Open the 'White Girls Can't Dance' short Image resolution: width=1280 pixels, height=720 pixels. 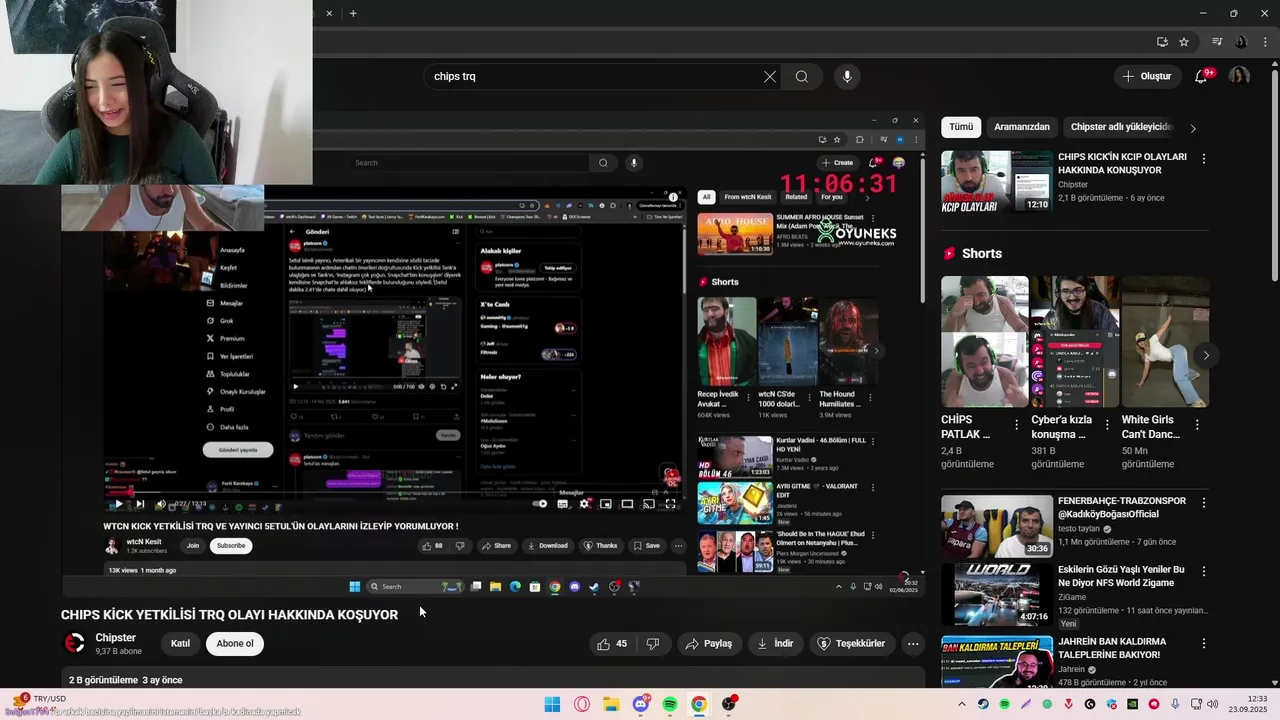(1165, 341)
